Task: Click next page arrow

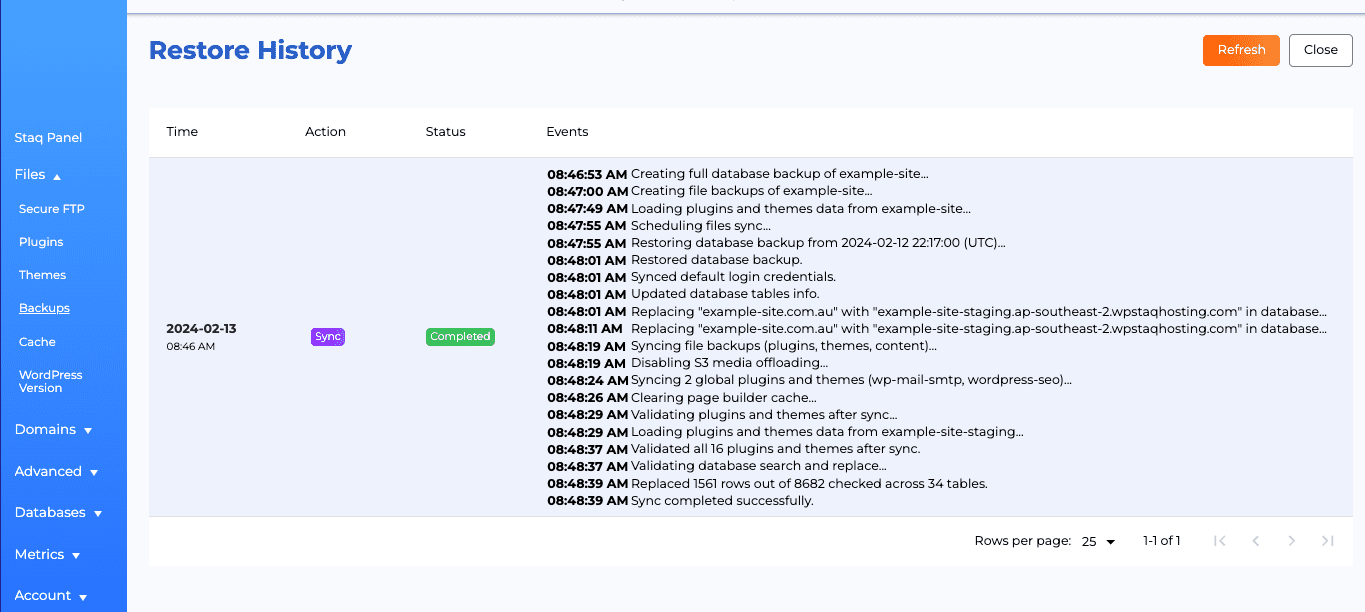Action: pos(1291,541)
